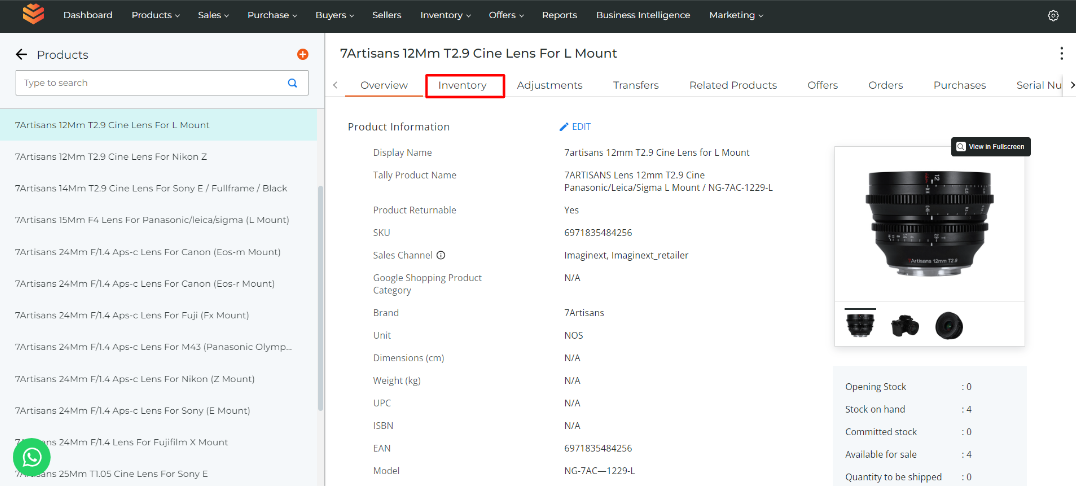1076x487 pixels.
Task: Select the camera-mounted lens thumbnail
Action: [x=905, y=325]
